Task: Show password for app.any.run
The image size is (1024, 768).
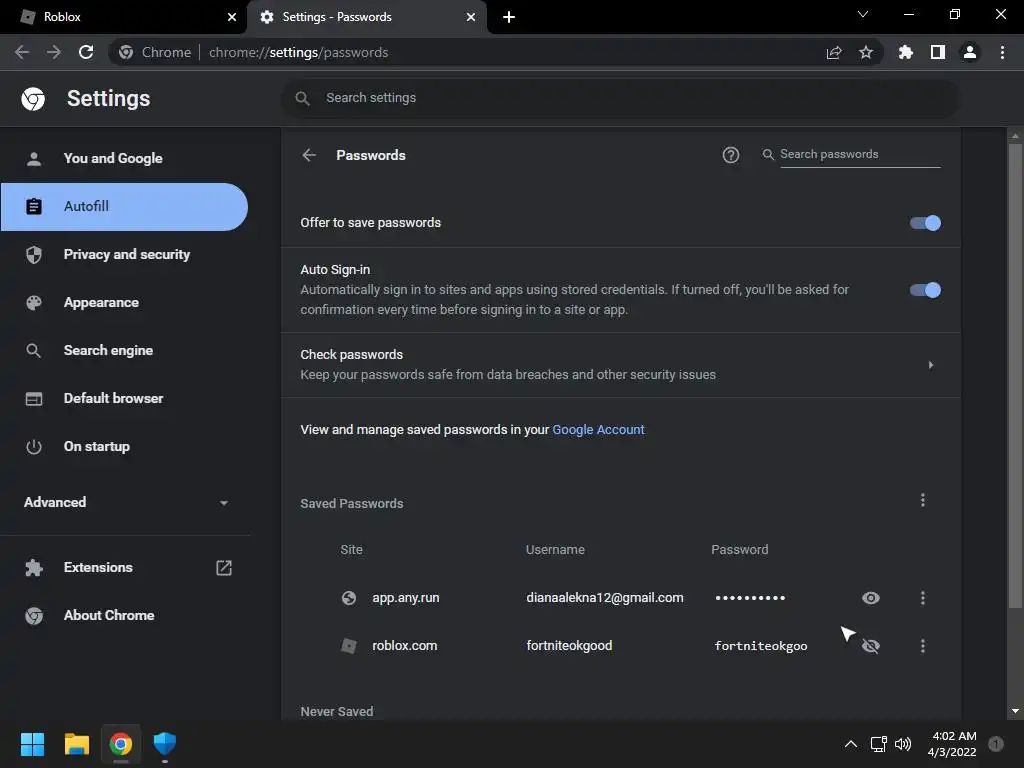Action: pos(871,598)
